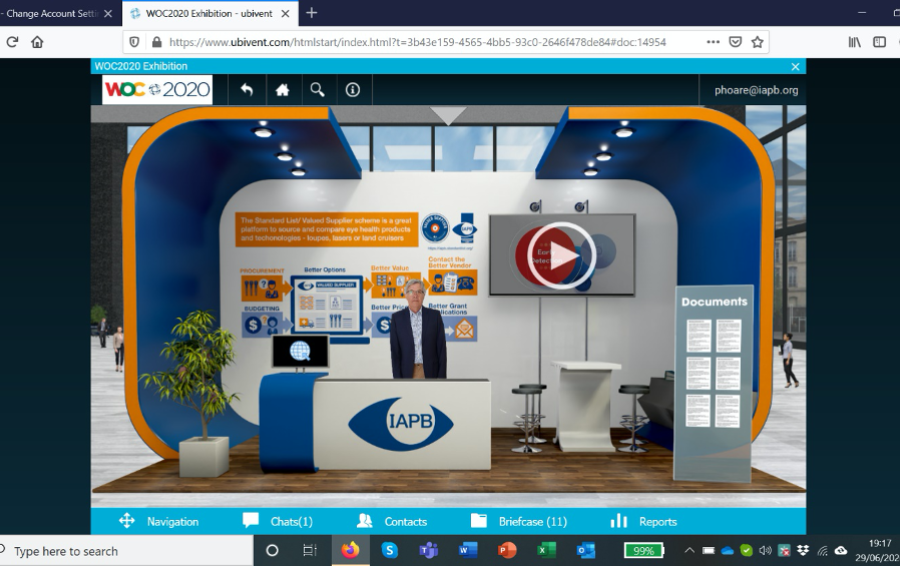Bookmark this page with the star
Image resolution: width=900 pixels, height=568 pixels.
(757, 42)
